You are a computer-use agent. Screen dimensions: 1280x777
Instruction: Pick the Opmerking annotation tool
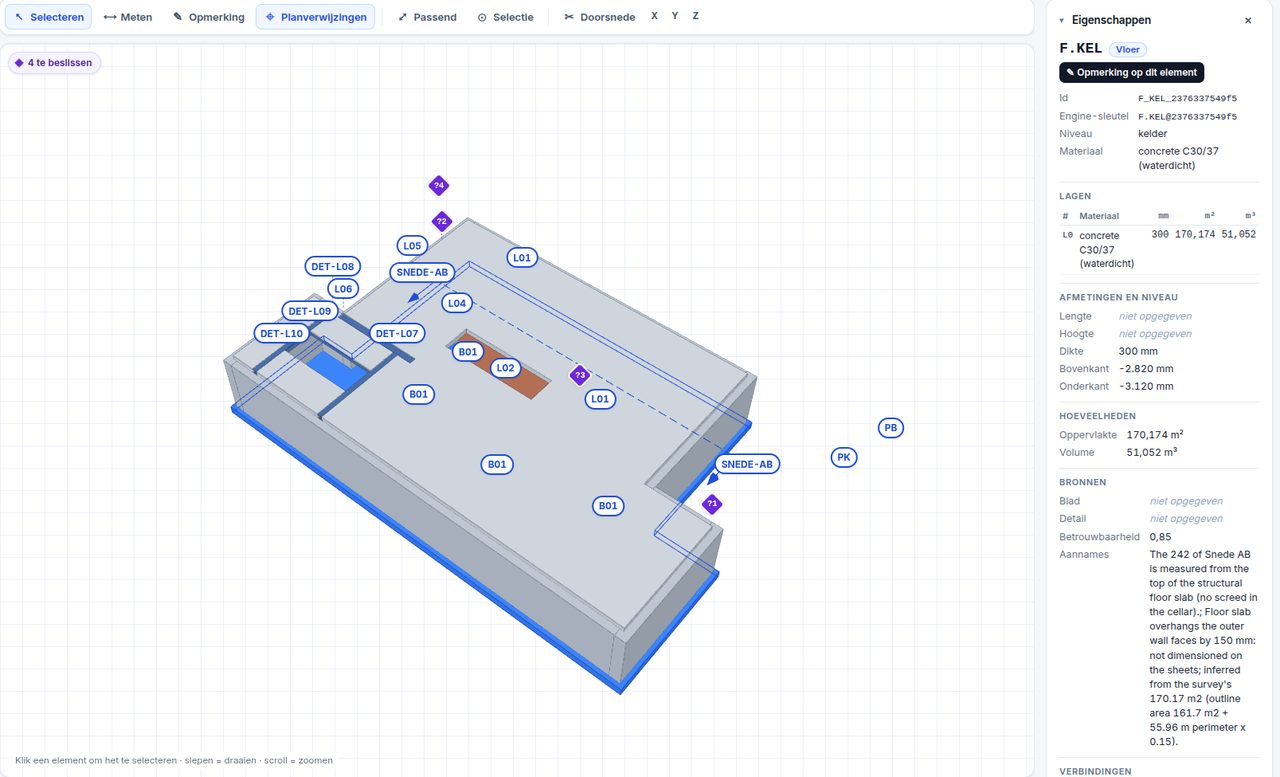(208, 17)
